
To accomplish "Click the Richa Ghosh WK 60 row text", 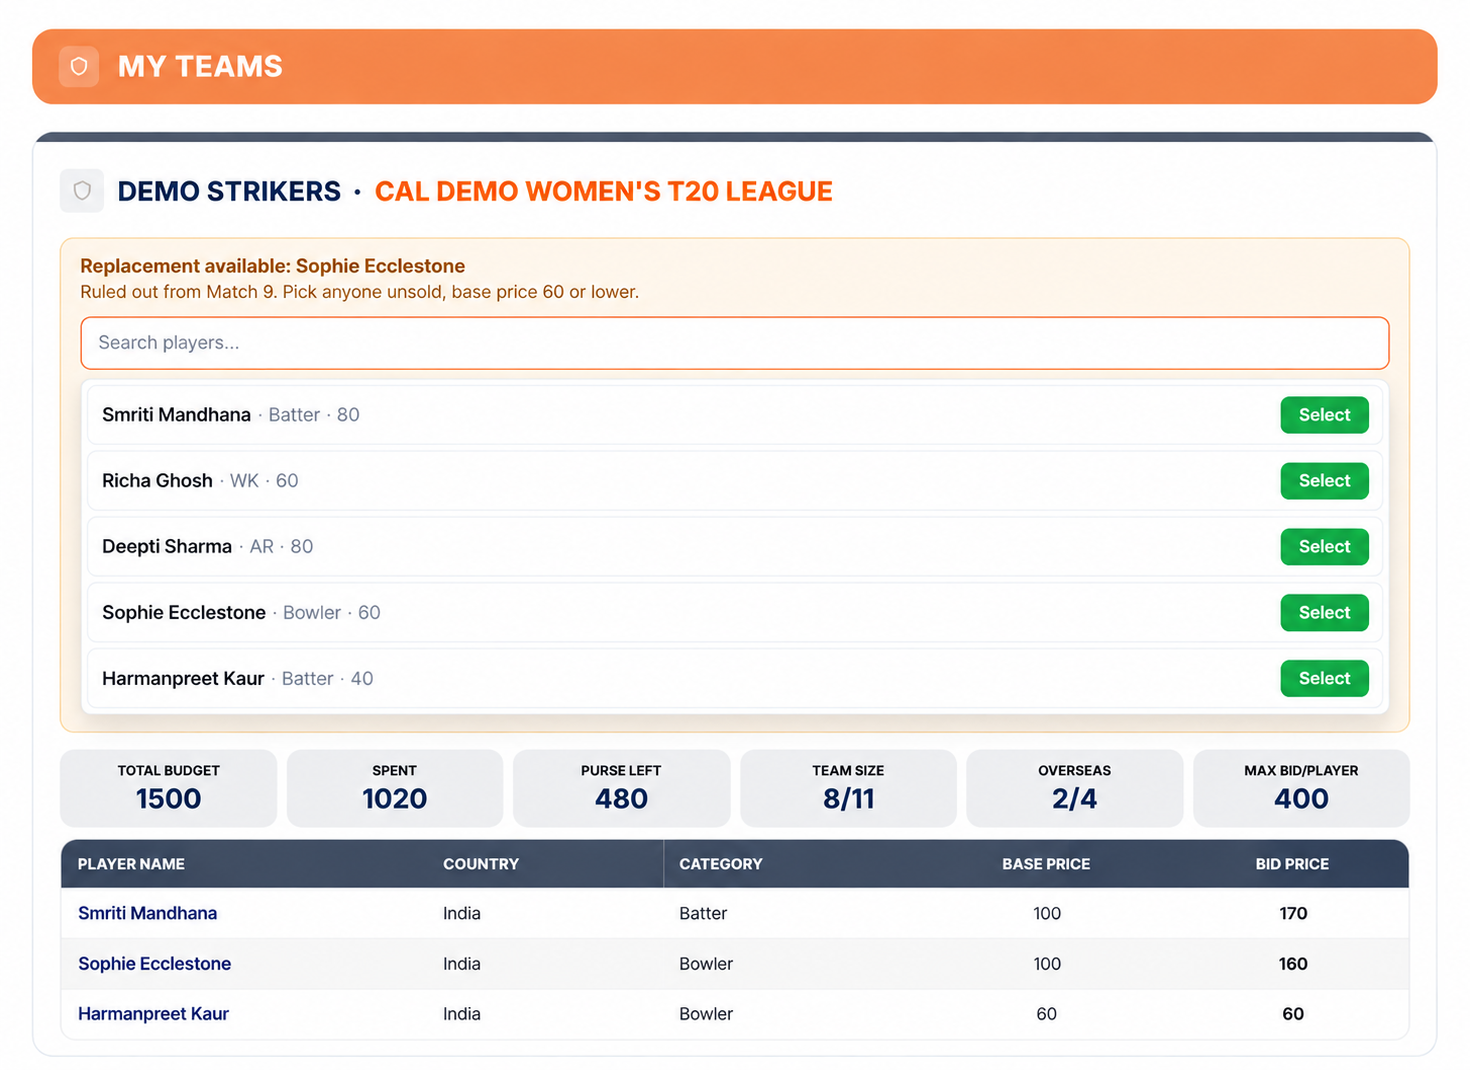I will pyautogui.click(x=200, y=481).
